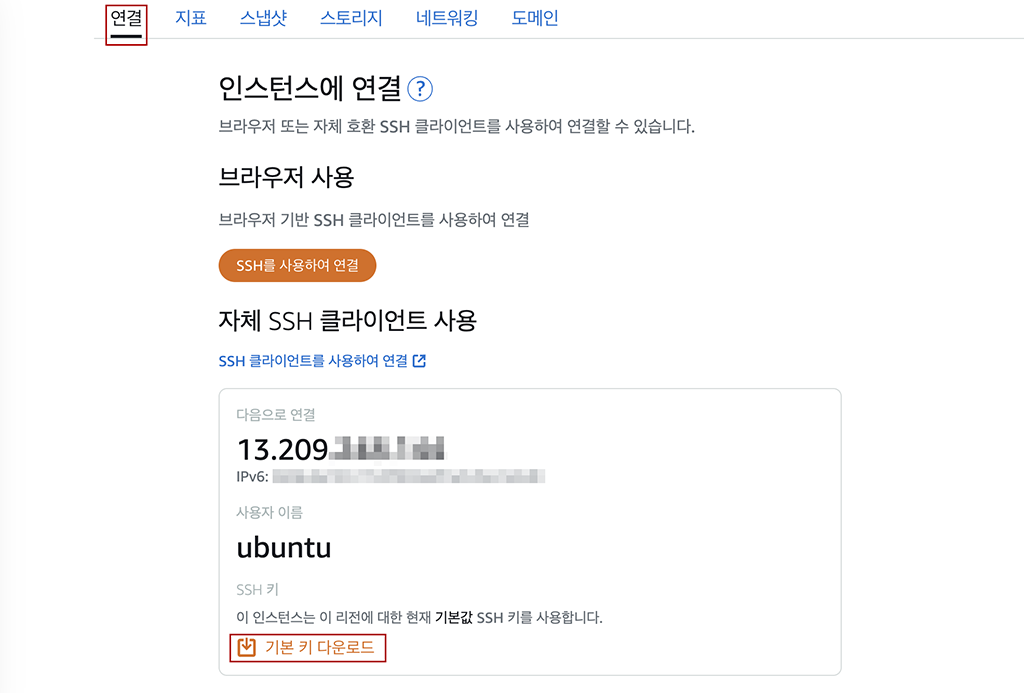Click the help question mark icon
1024x693 pixels.
point(420,90)
